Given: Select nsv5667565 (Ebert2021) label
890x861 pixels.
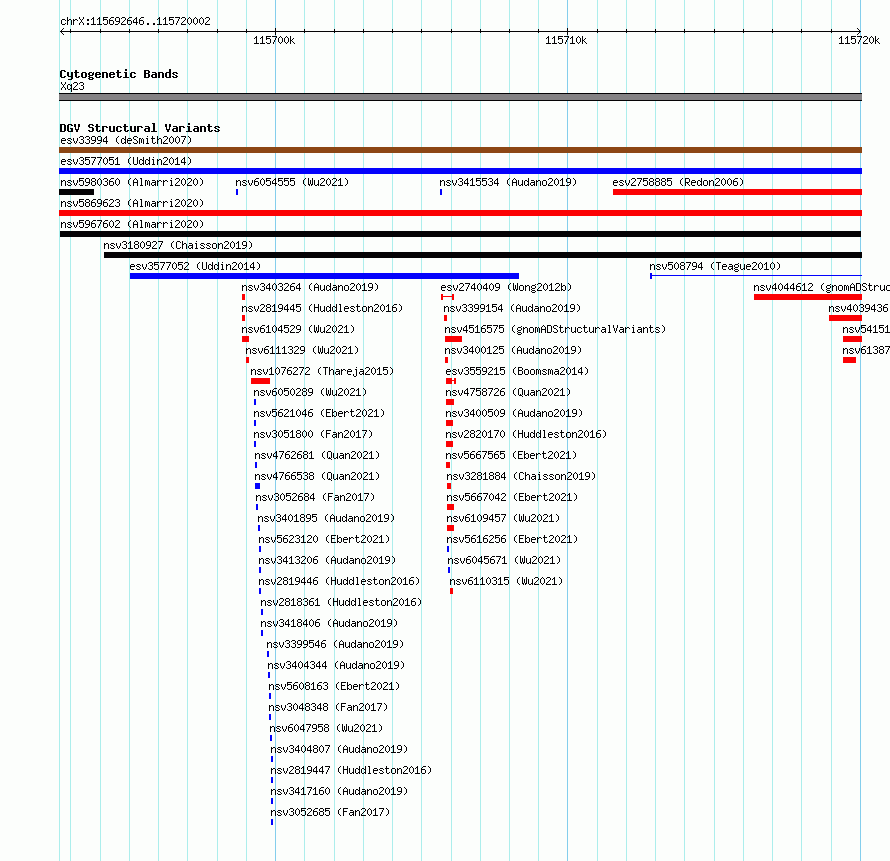Looking at the screenshot, I should [x=511, y=455].
